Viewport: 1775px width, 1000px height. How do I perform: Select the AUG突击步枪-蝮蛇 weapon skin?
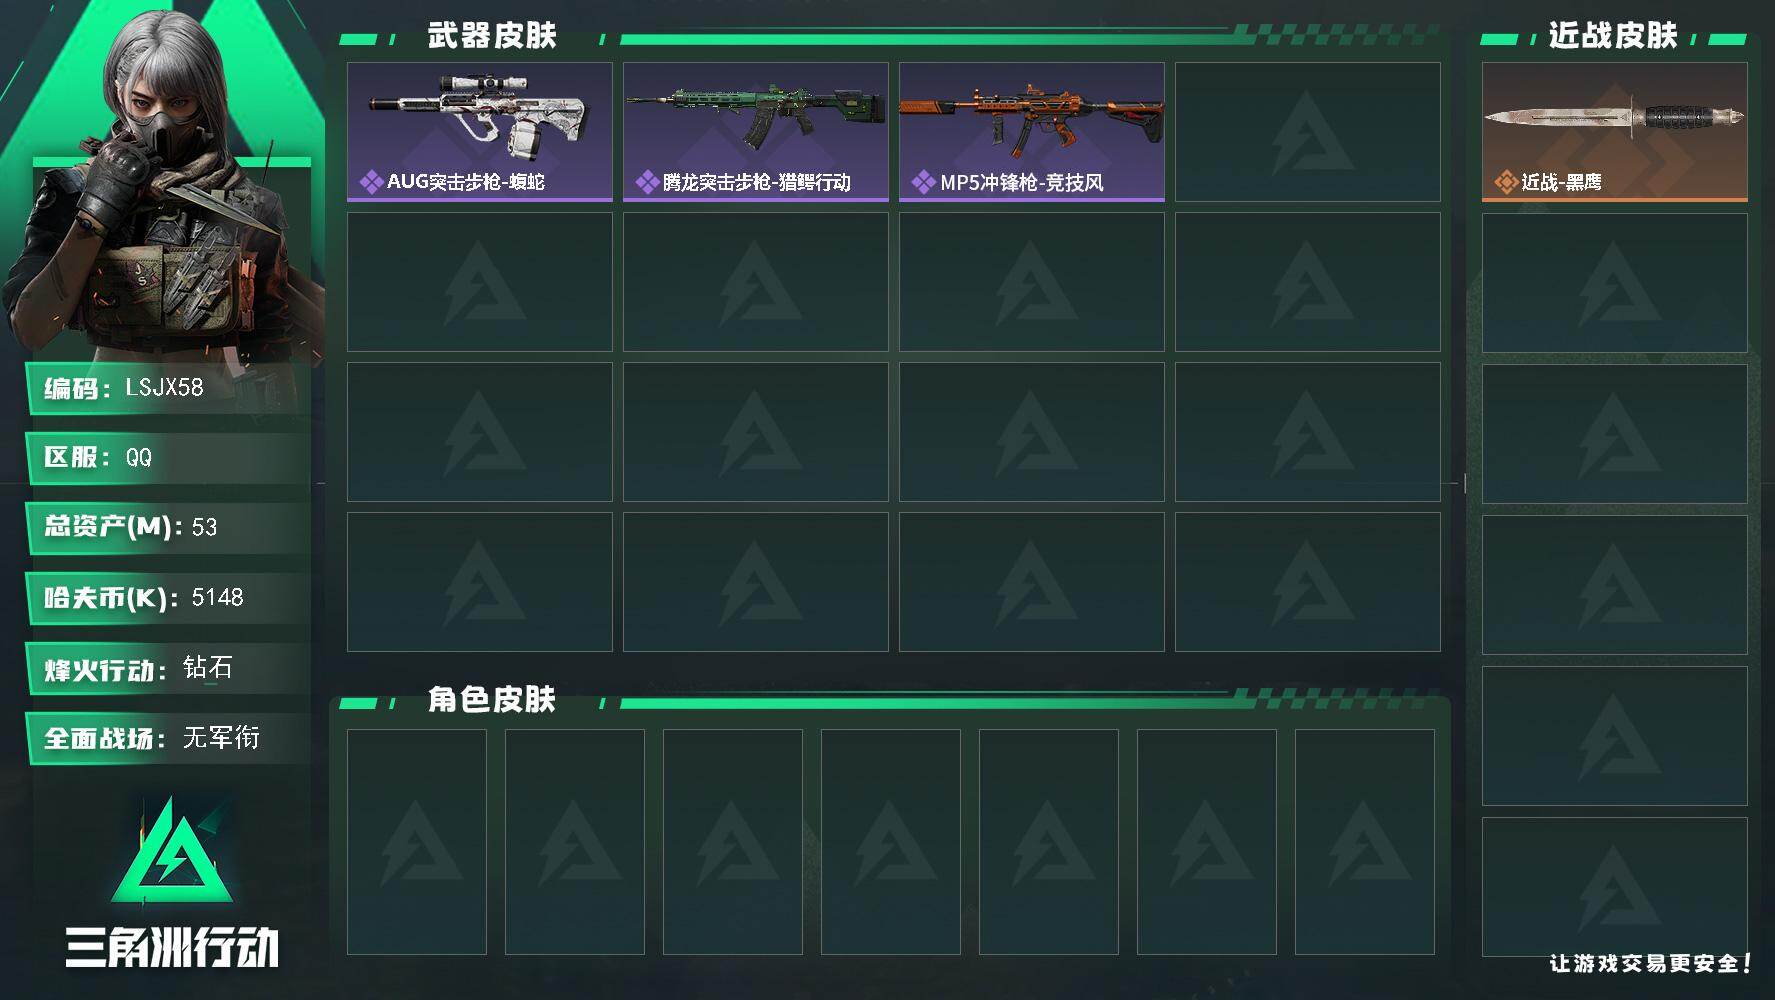click(480, 132)
